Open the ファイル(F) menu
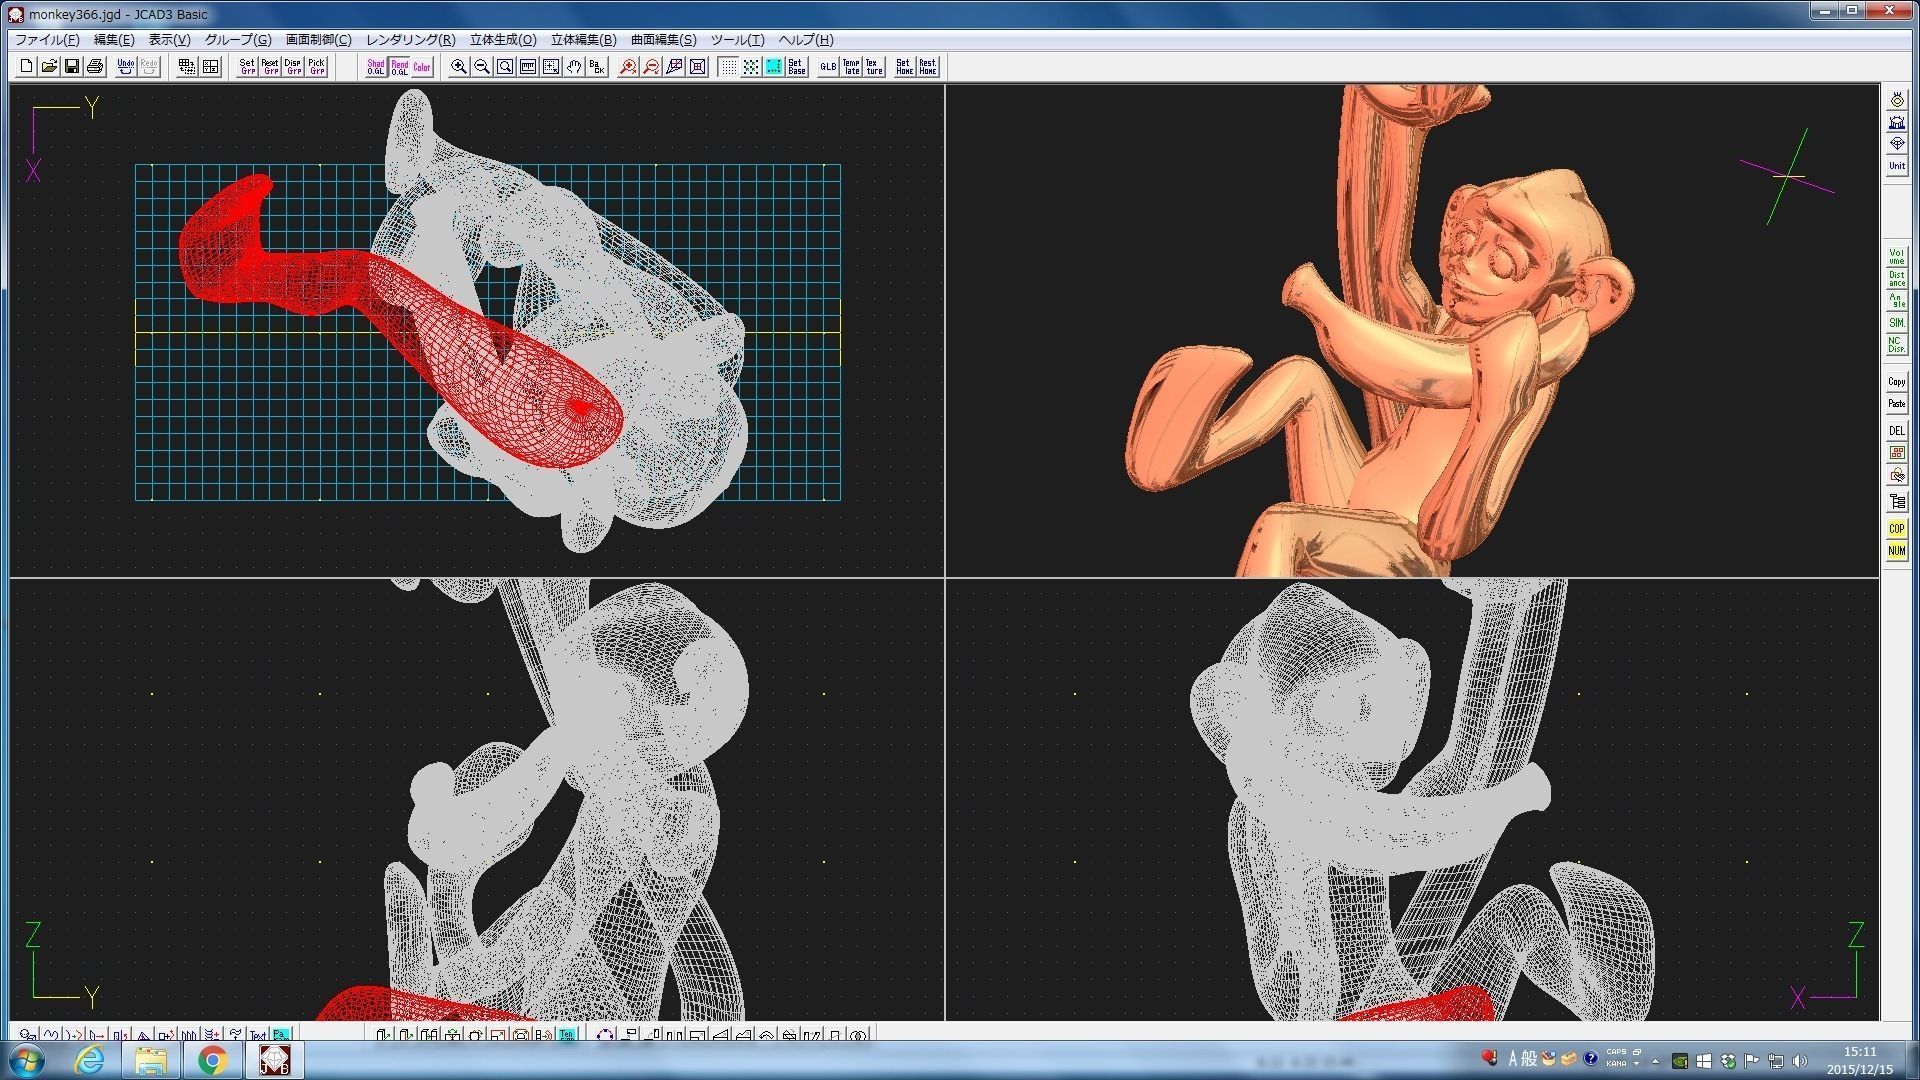This screenshot has width=1920, height=1080. pos(47,40)
